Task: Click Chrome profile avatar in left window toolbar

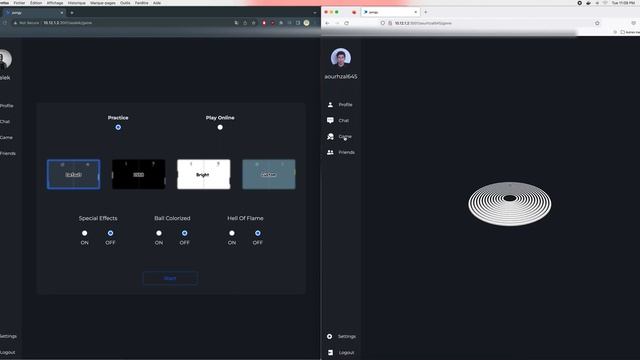Action: (x=307, y=23)
